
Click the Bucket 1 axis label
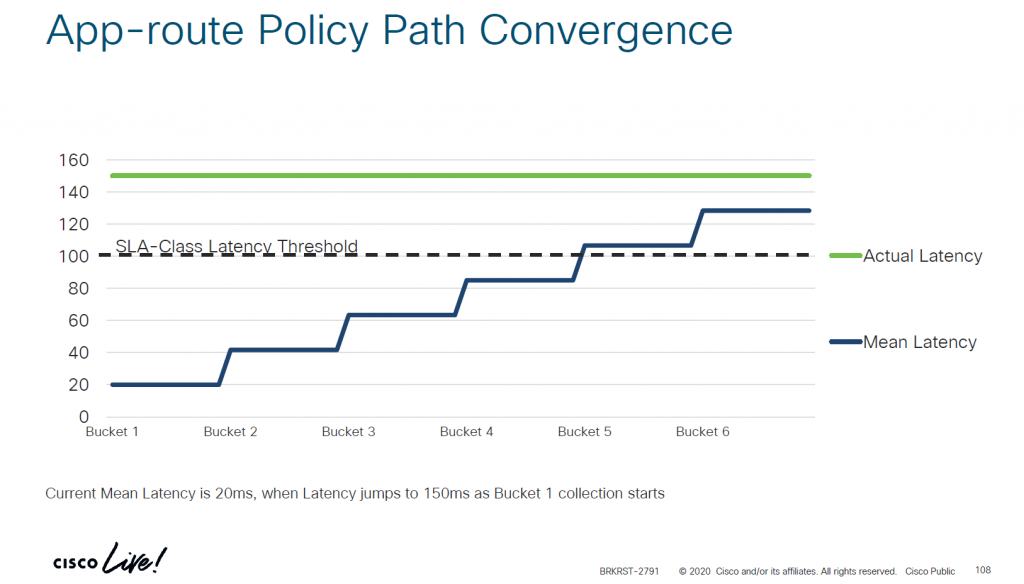112,432
